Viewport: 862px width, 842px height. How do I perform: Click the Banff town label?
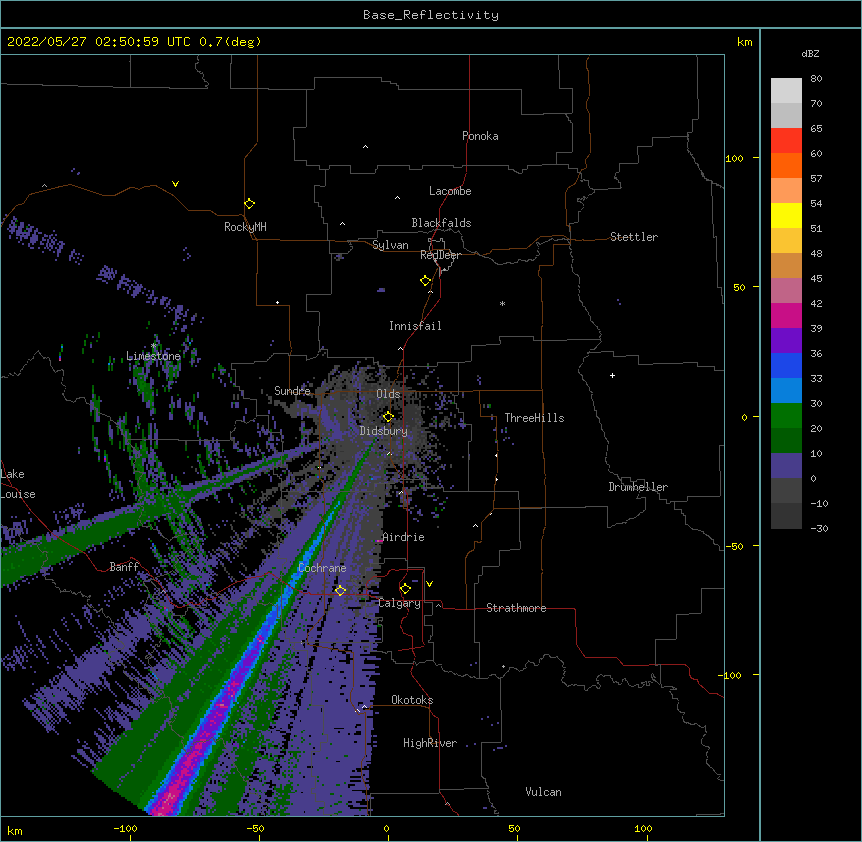[x=124, y=567]
